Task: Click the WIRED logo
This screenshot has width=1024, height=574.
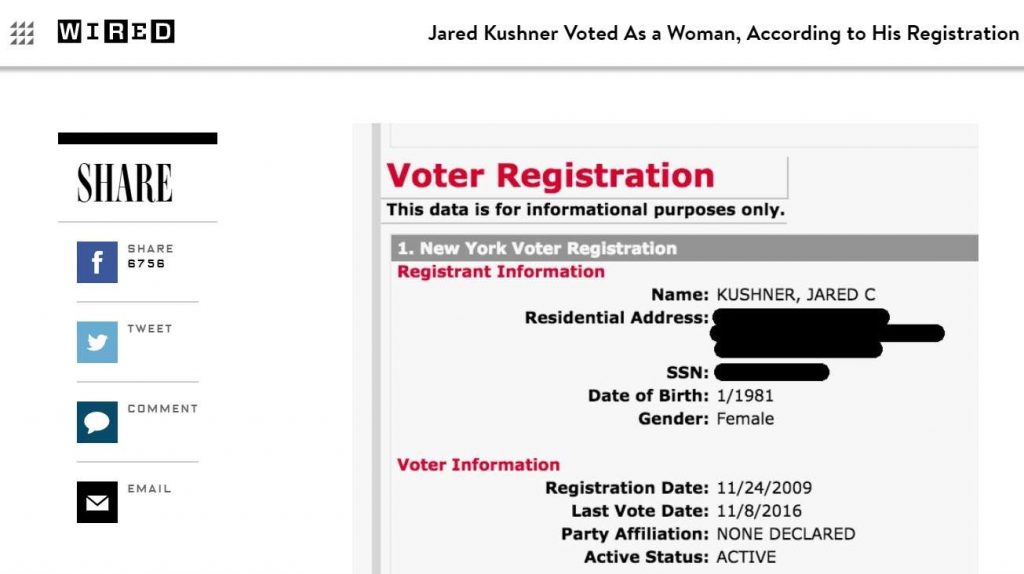Action: (x=116, y=32)
